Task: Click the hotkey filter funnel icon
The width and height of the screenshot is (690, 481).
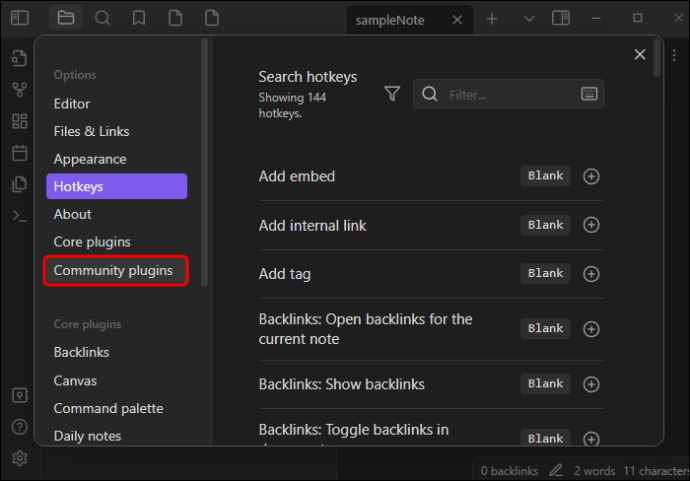Action: 392,93
